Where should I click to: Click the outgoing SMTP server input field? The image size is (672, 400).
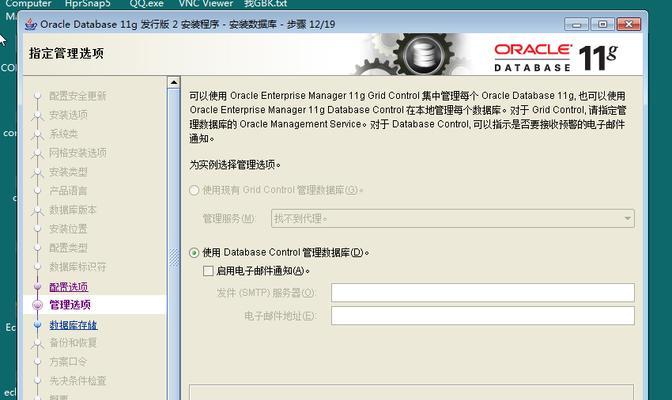pyautogui.click(x=483, y=293)
